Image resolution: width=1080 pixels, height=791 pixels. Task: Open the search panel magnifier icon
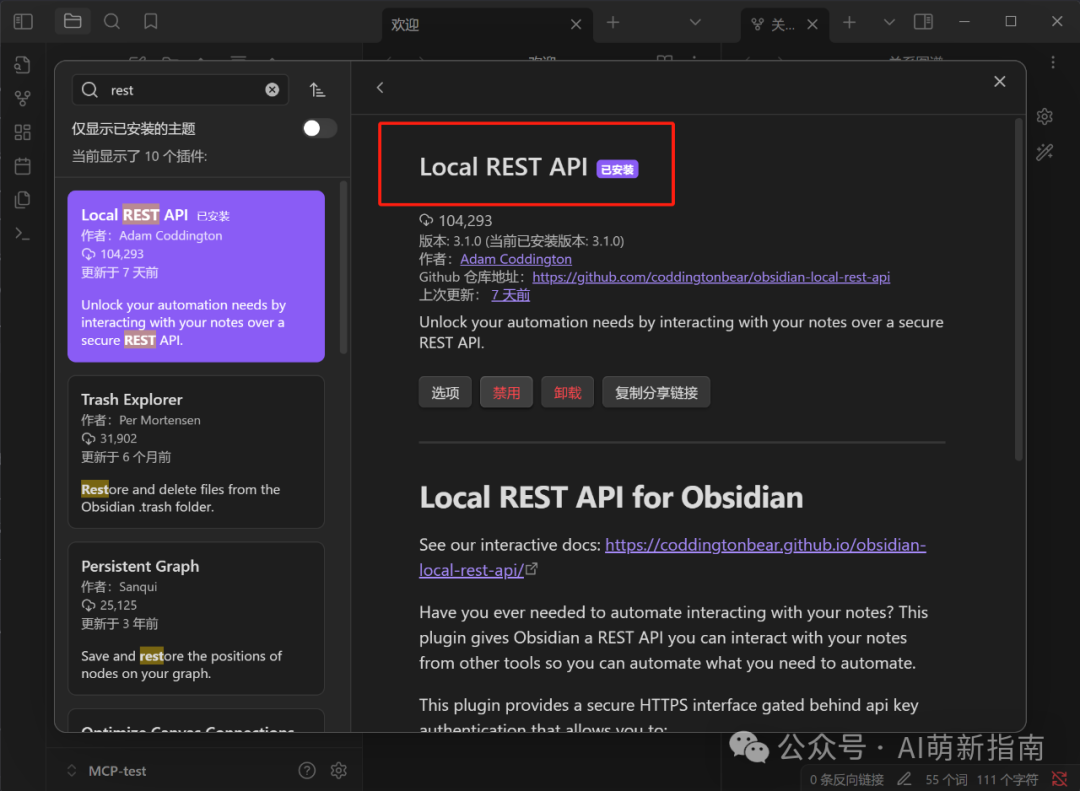[112, 21]
